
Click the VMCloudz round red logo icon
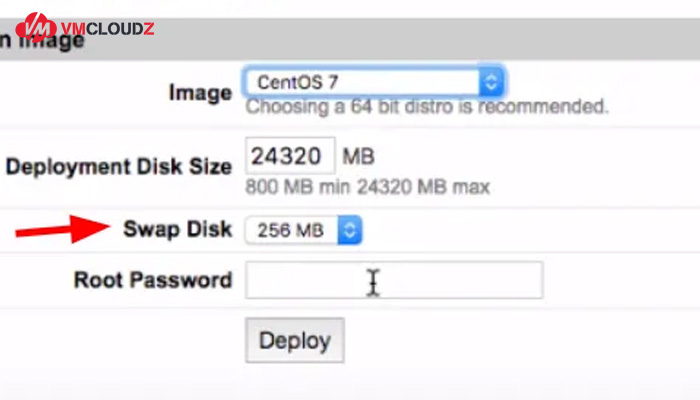coord(35,27)
